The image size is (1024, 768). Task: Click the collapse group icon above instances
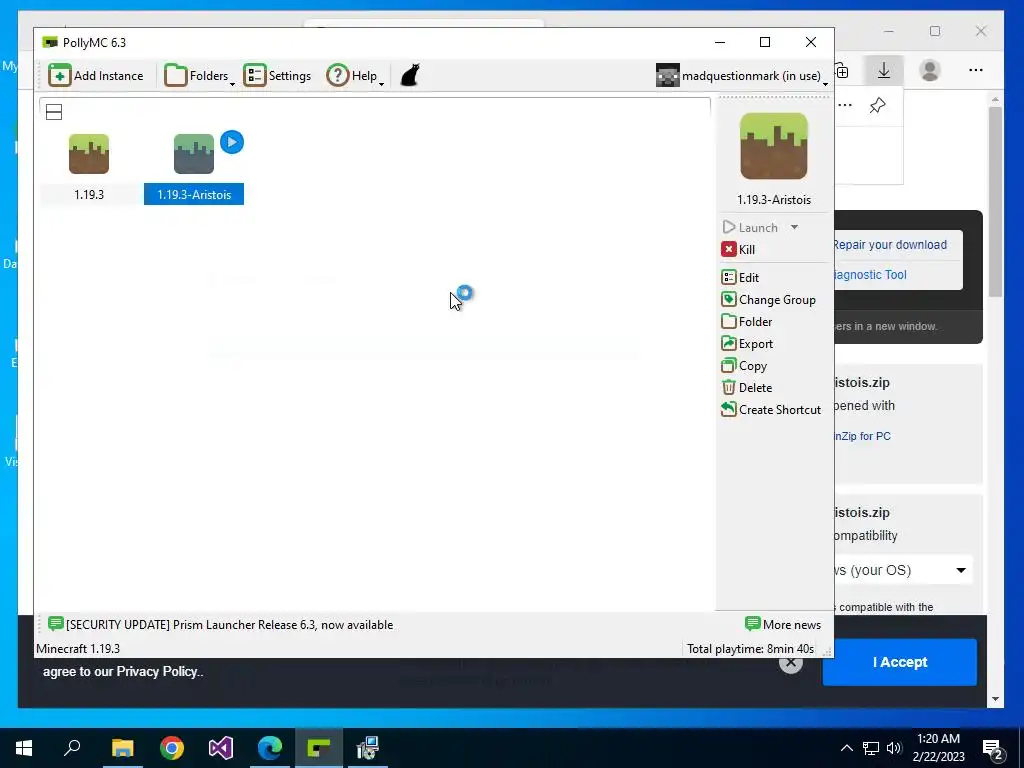[x=54, y=112]
